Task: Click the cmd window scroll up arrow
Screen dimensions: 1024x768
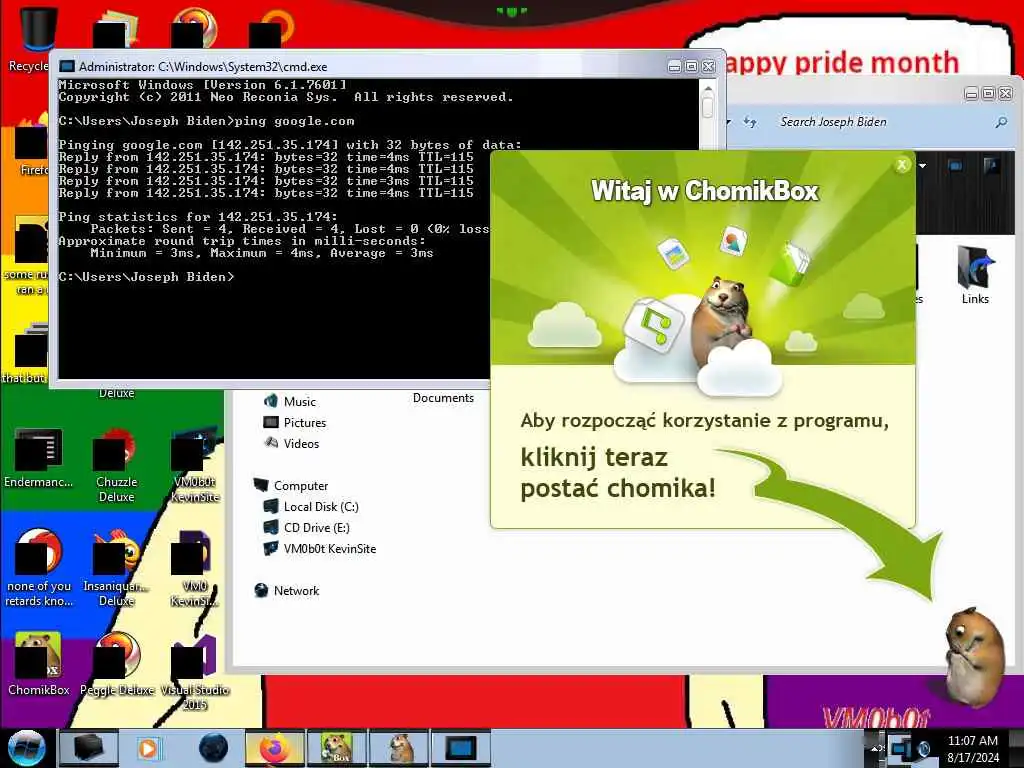Action: pyautogui.click(x=708, y=88)
